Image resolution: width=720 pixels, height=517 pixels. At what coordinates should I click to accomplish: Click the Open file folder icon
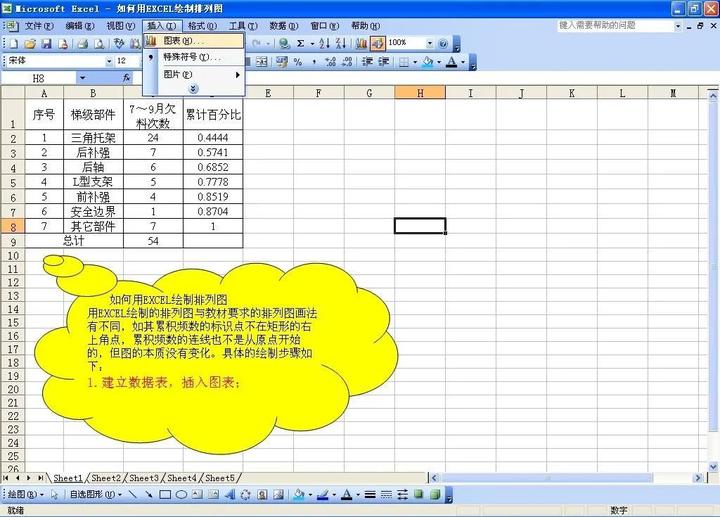tap(30, 44)
